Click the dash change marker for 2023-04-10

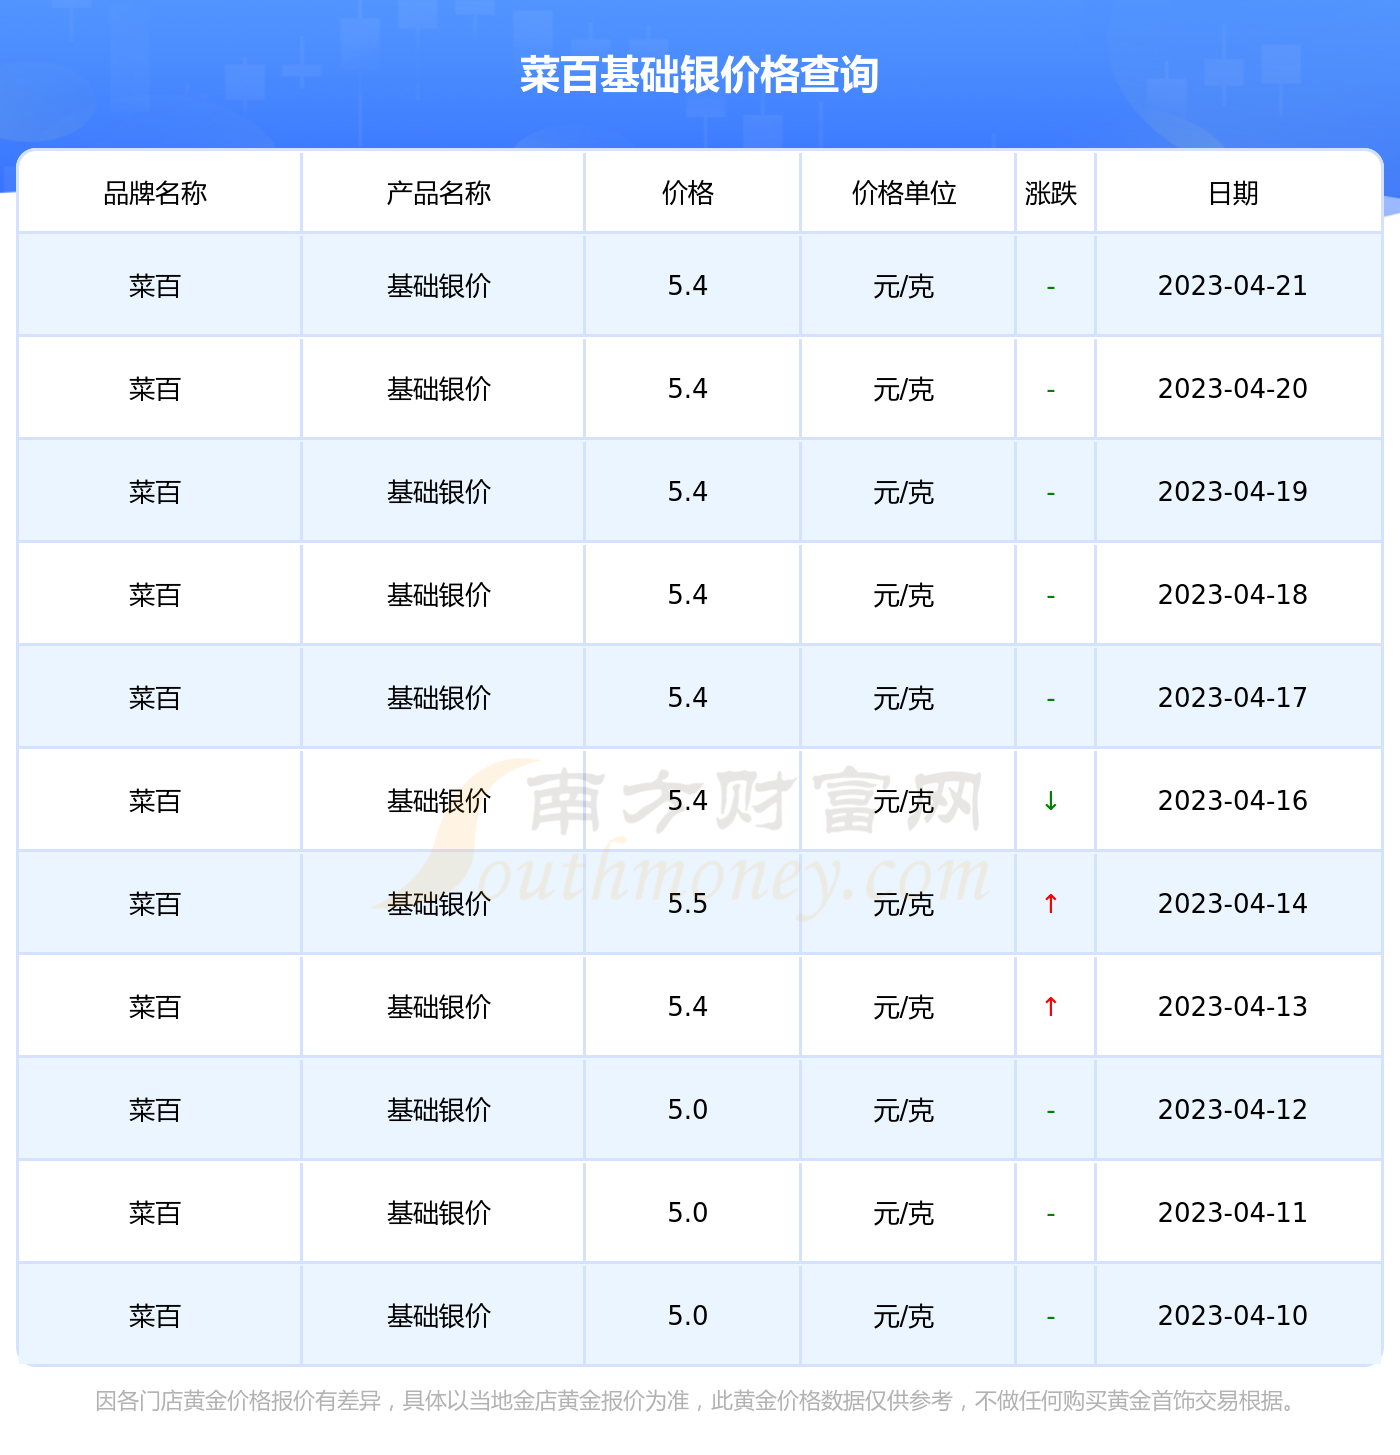click(x=1051, y=1318)
